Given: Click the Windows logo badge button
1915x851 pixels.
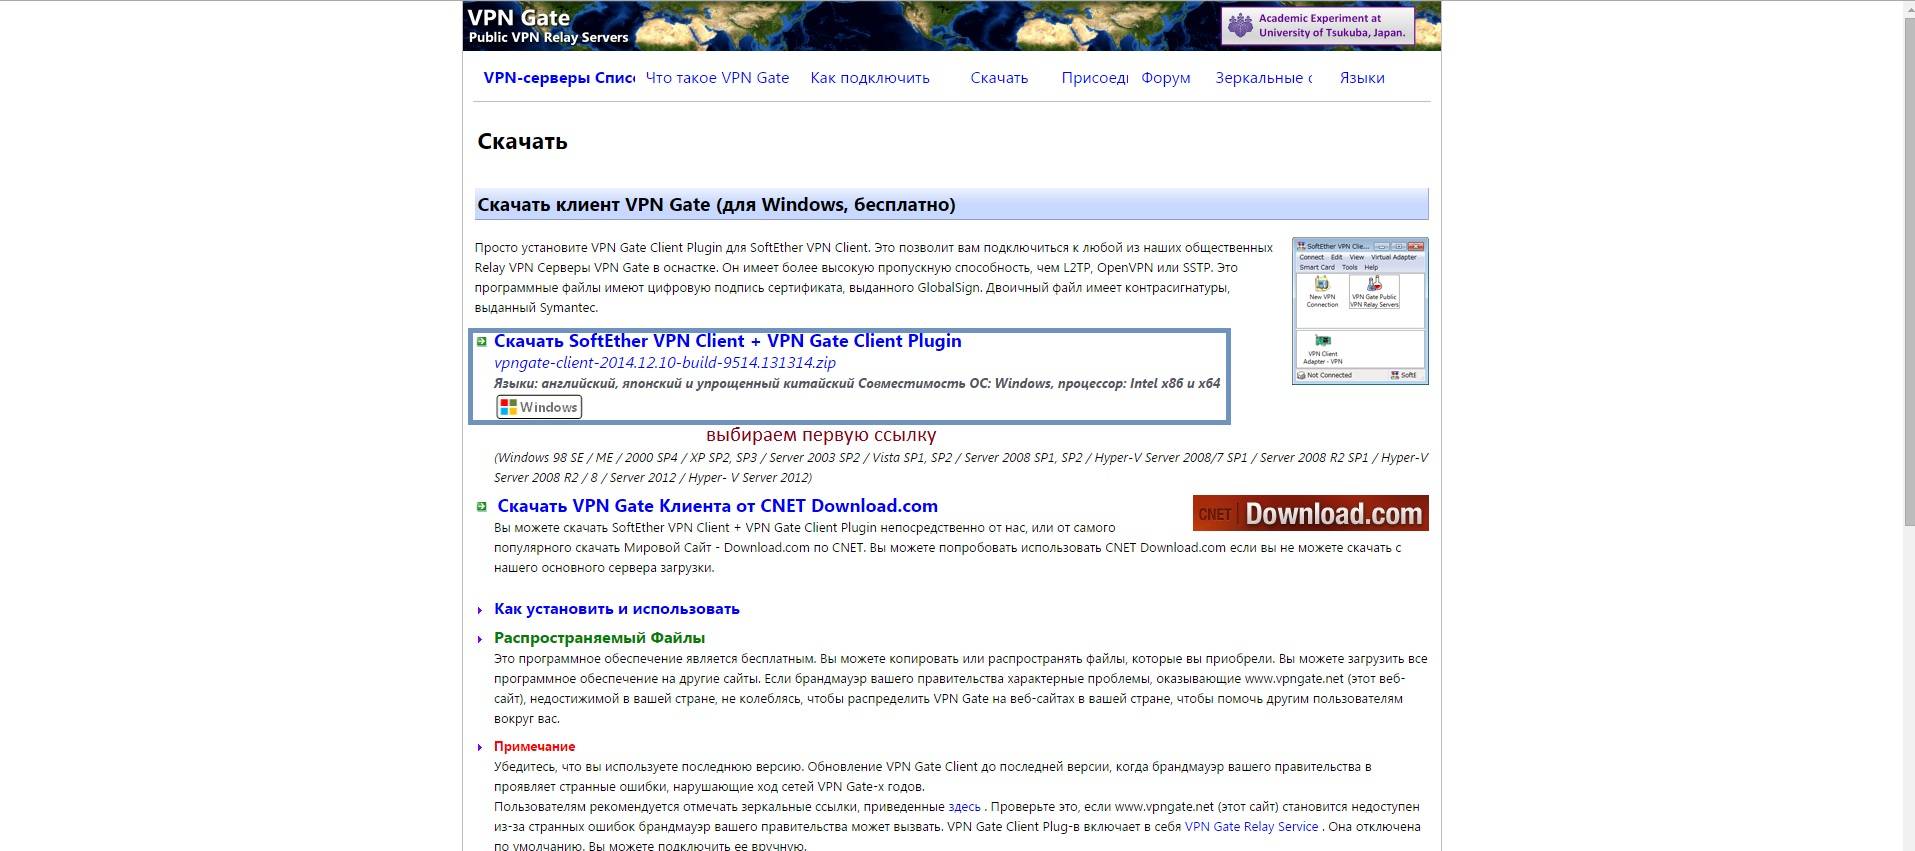Looking at the screenshot, I should click(539, 407).
